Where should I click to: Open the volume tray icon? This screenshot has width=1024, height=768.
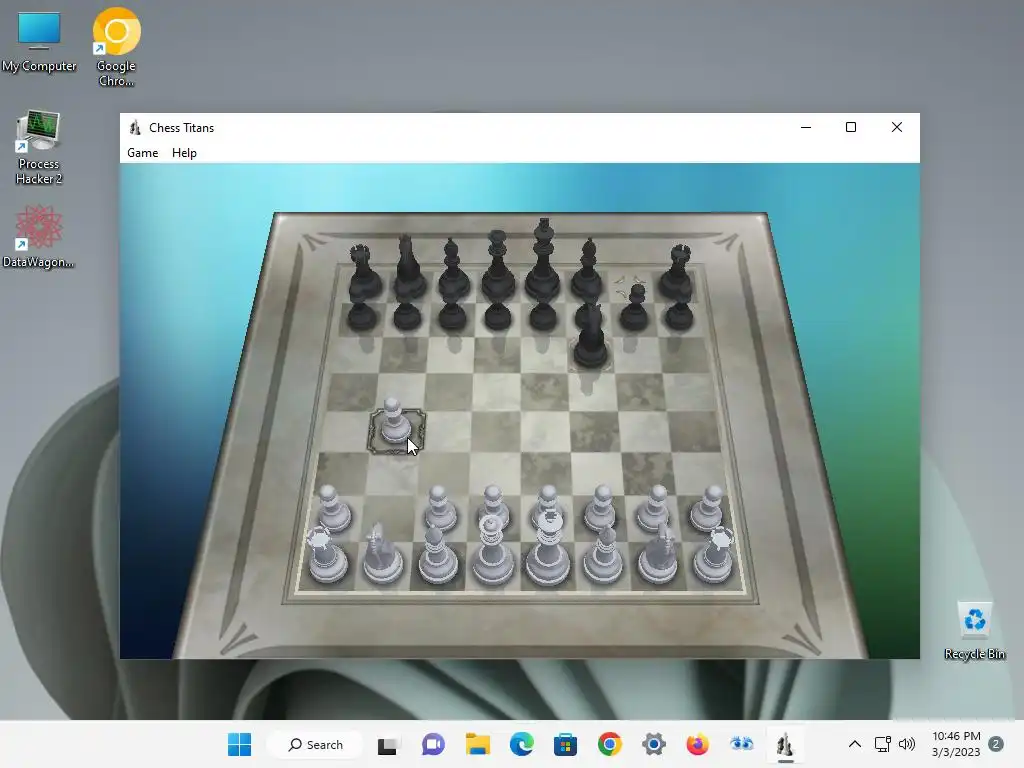(x=906, y=744)
